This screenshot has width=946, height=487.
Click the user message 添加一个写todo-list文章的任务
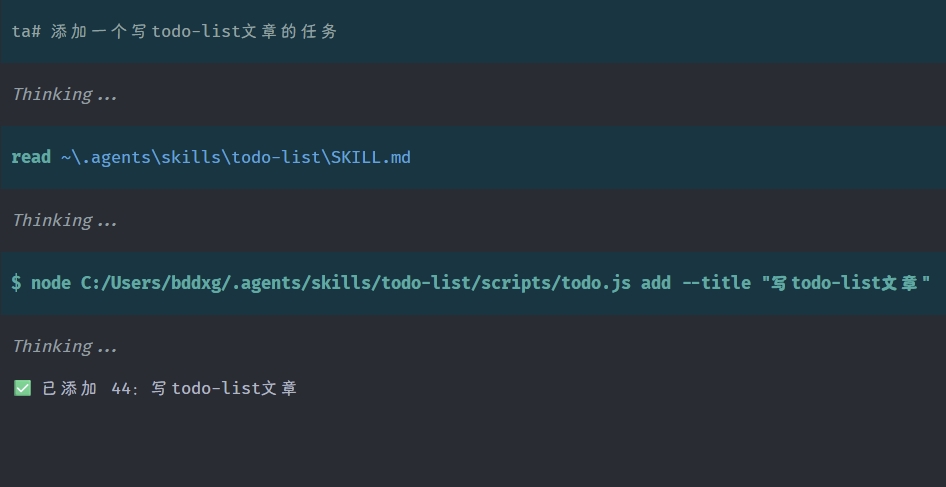194,31
